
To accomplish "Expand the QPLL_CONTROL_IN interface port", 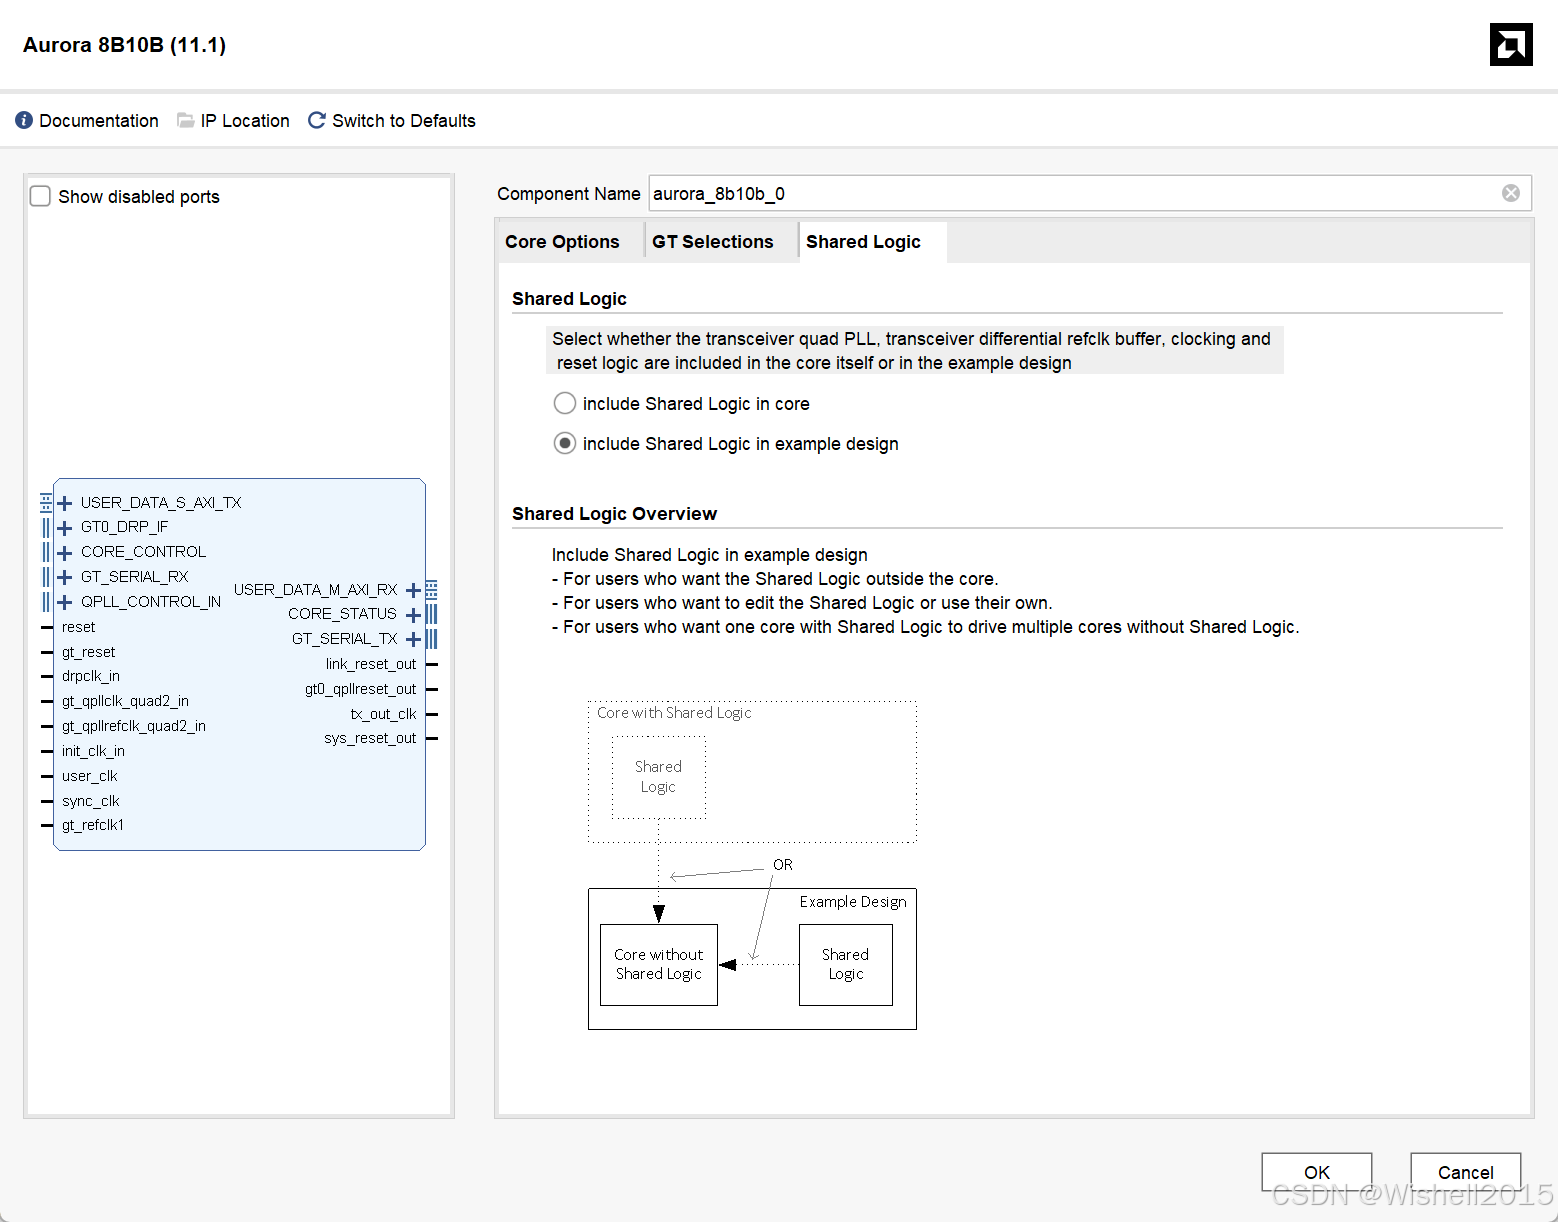I will pos(64,602).
